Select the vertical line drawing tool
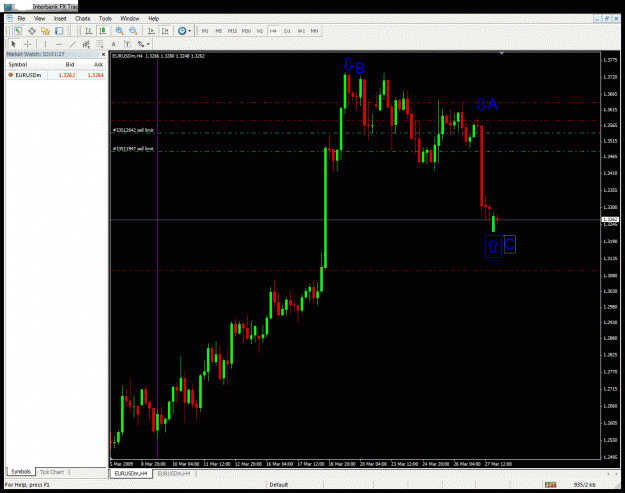The image size is (625, 493). pos(45,44)
